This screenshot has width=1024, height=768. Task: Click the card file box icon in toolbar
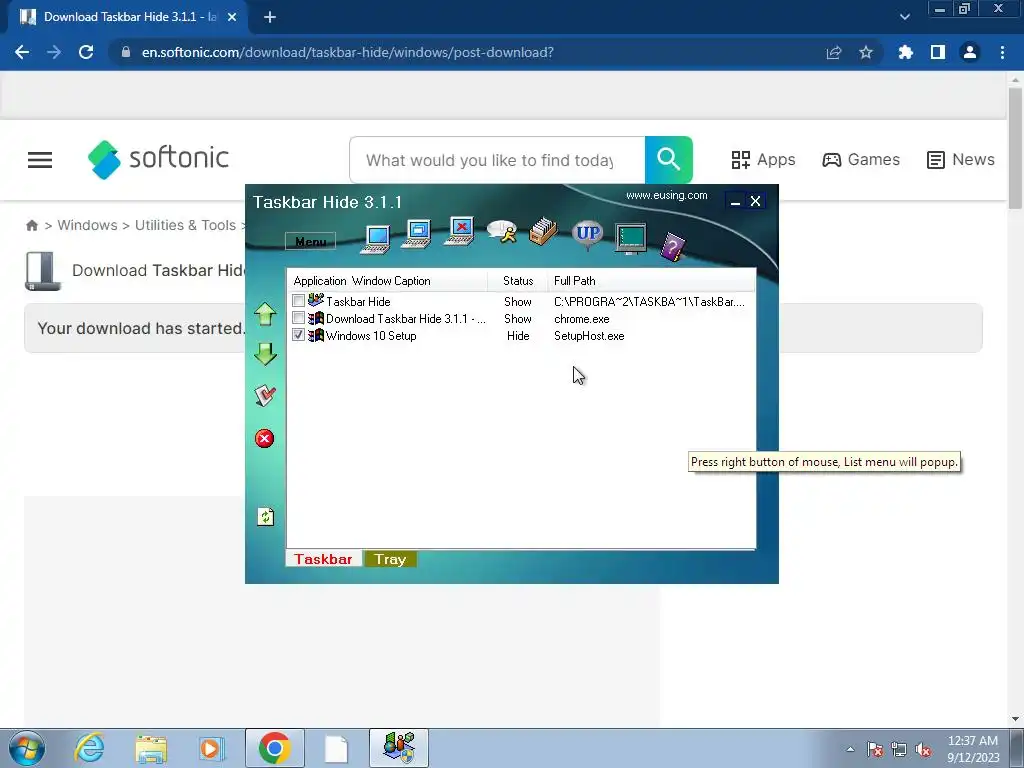click(x=543, y=231)
